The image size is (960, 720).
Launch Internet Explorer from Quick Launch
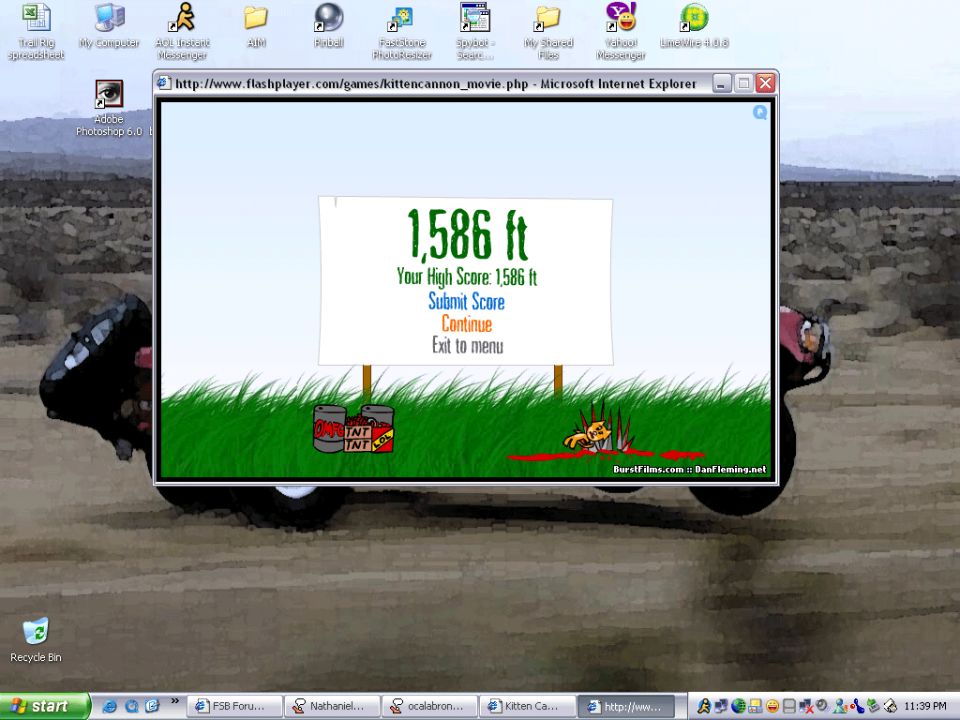pyautogui.click(x=109, y=706)
